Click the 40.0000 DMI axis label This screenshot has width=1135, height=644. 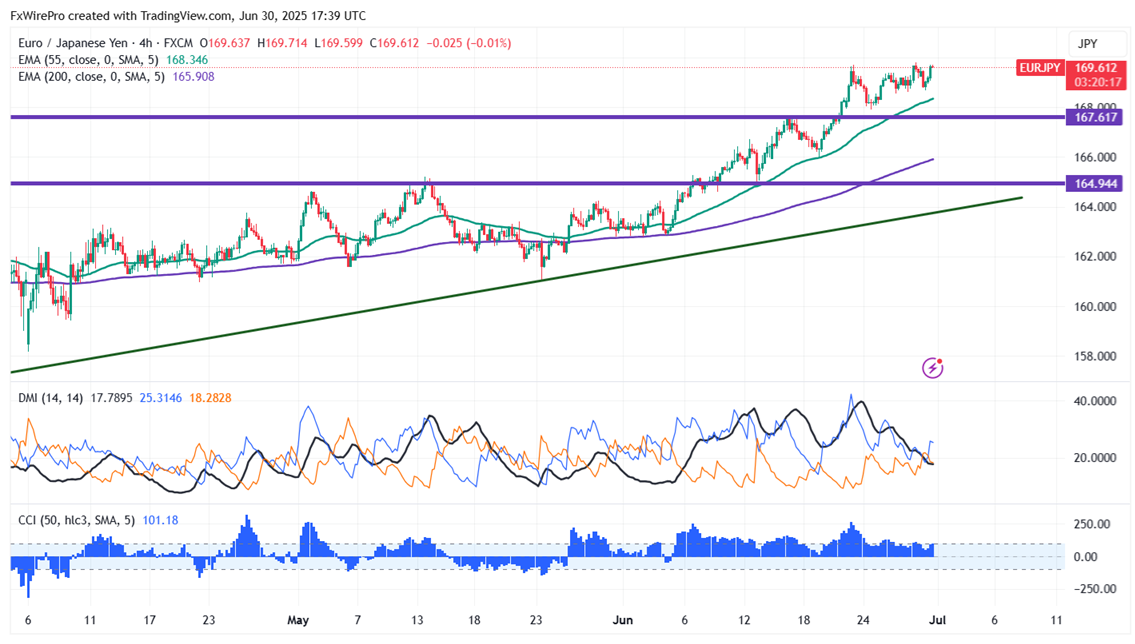point(1094,401)
